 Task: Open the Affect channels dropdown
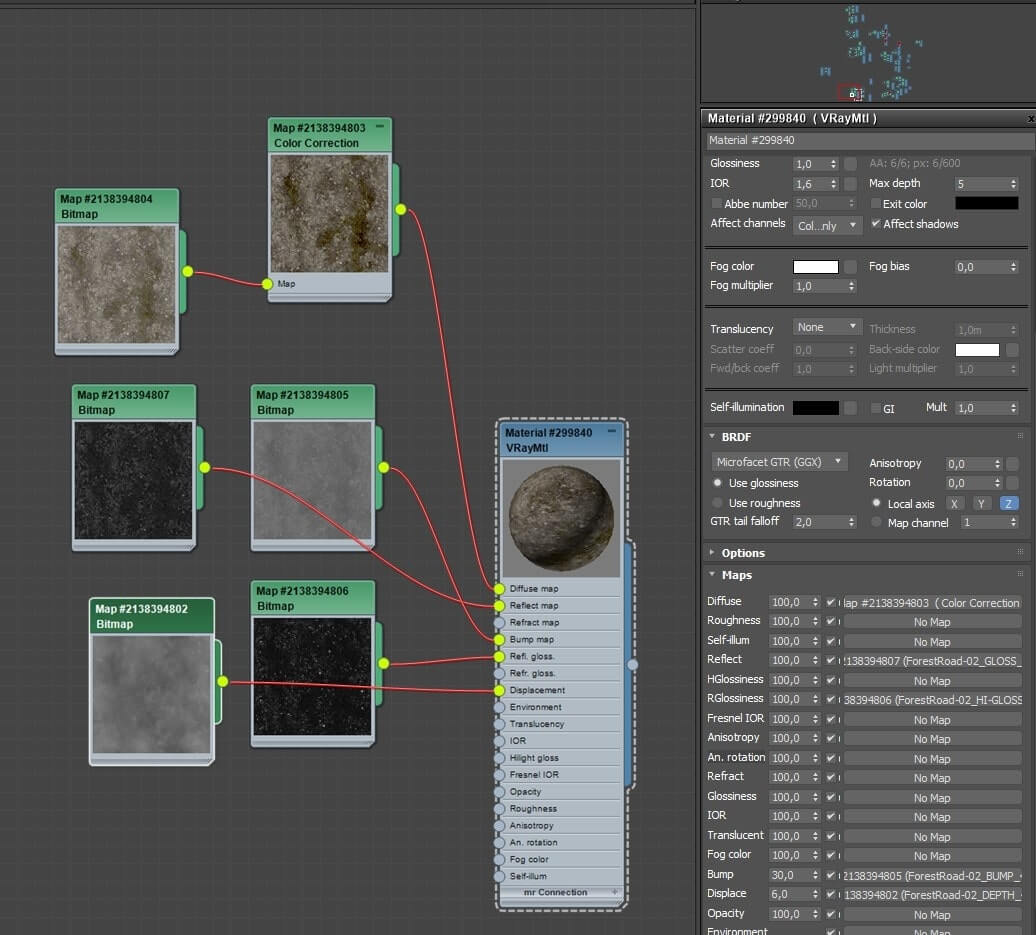click(x=827, y=225)
